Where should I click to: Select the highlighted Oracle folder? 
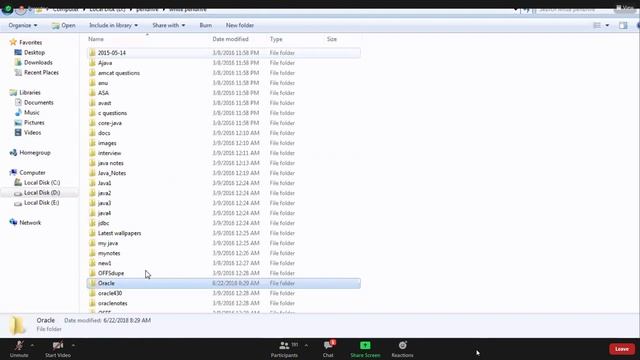(x=224, y=283)
